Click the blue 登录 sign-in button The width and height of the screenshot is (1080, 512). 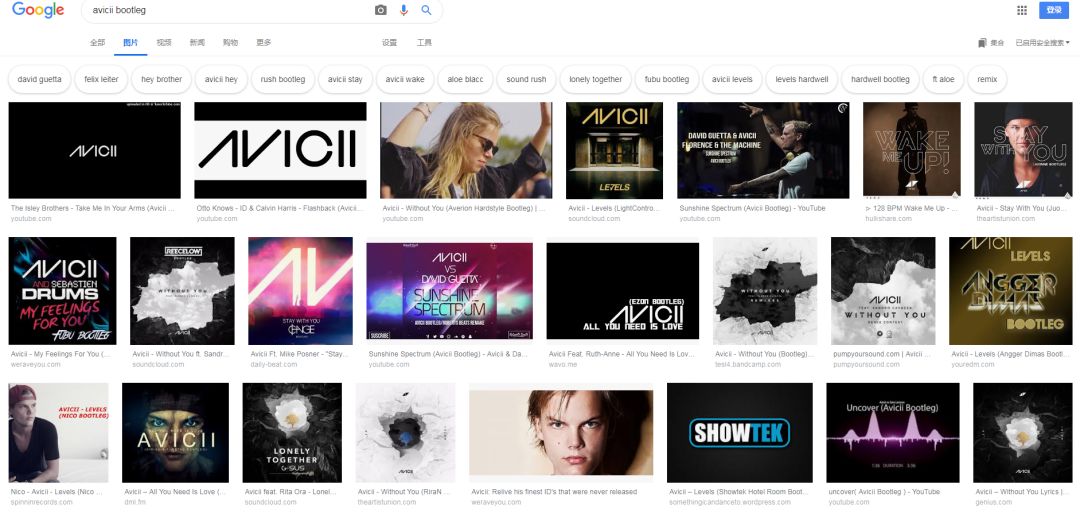(x=1053, y=10)
